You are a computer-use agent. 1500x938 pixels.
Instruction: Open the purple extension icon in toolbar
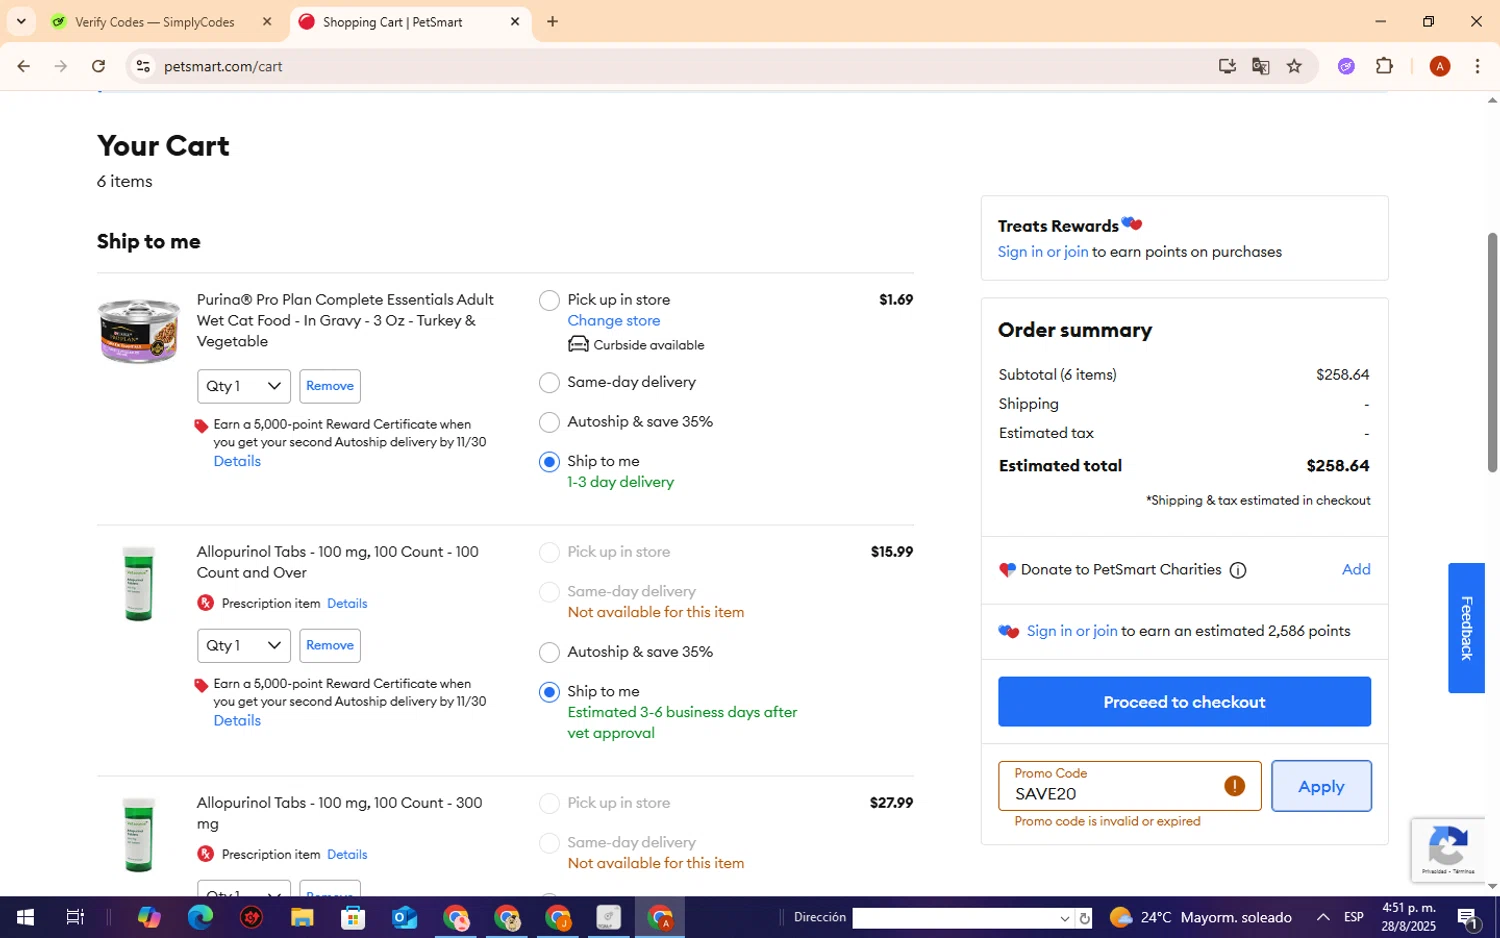tap(1346, 66)
